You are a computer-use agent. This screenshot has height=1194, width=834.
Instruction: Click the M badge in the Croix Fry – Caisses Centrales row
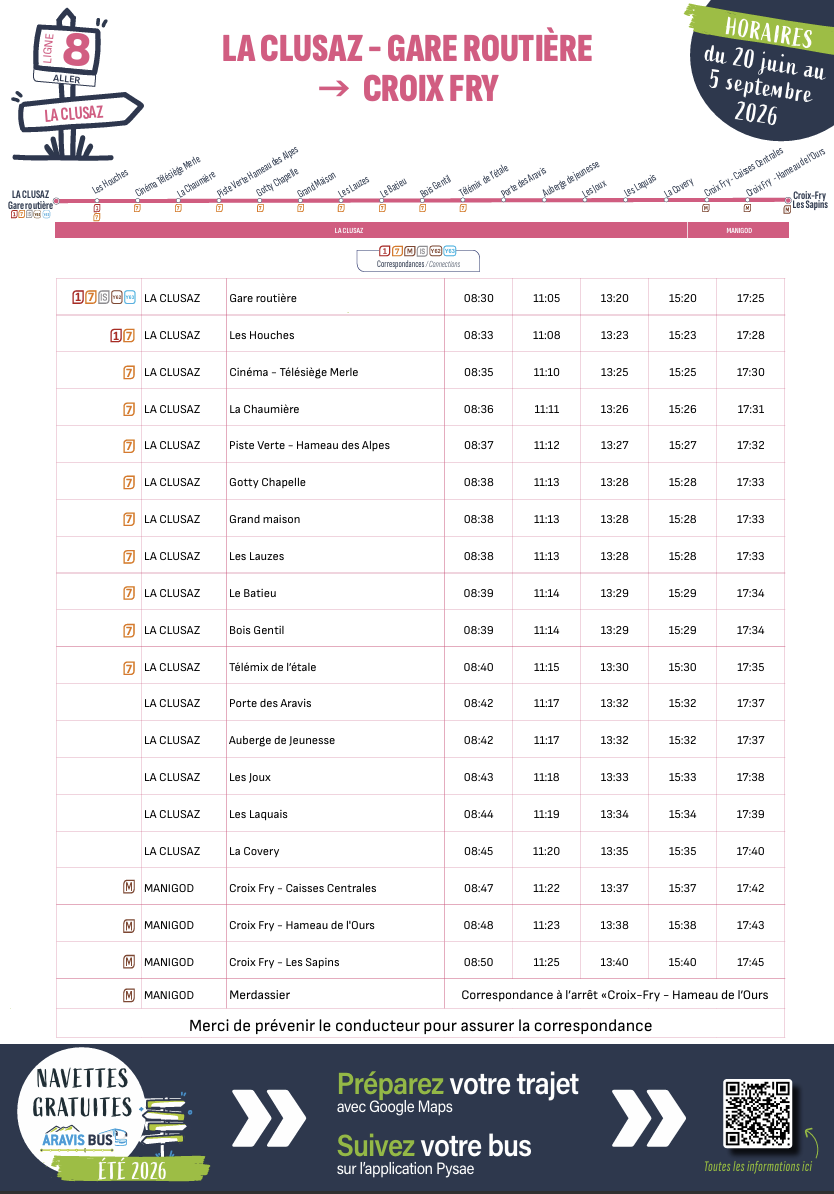click(129, 887)
